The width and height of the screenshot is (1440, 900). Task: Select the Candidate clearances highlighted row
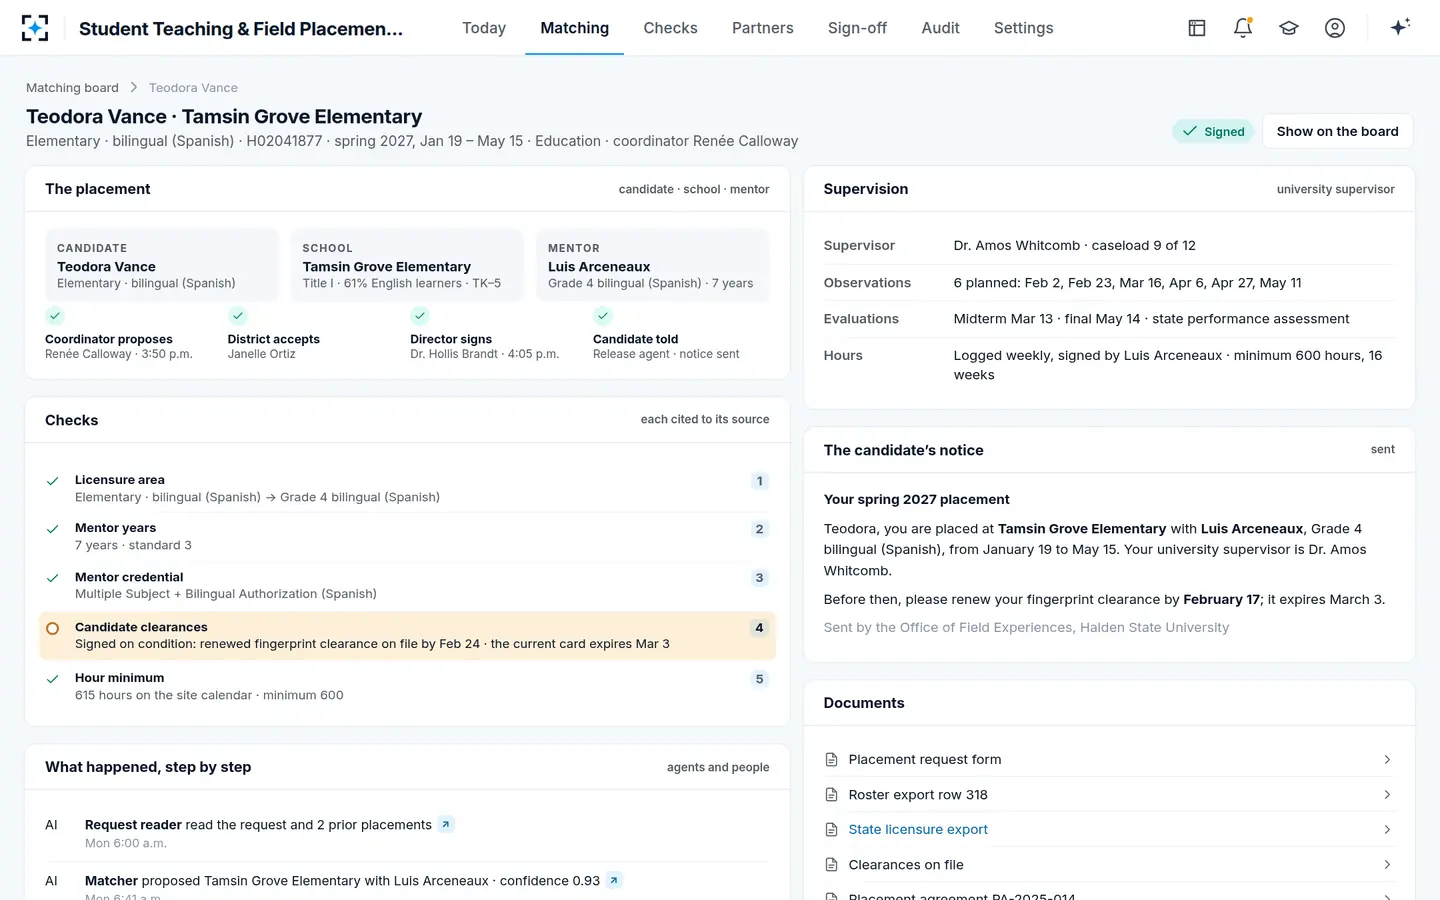(x=407, y=636)
